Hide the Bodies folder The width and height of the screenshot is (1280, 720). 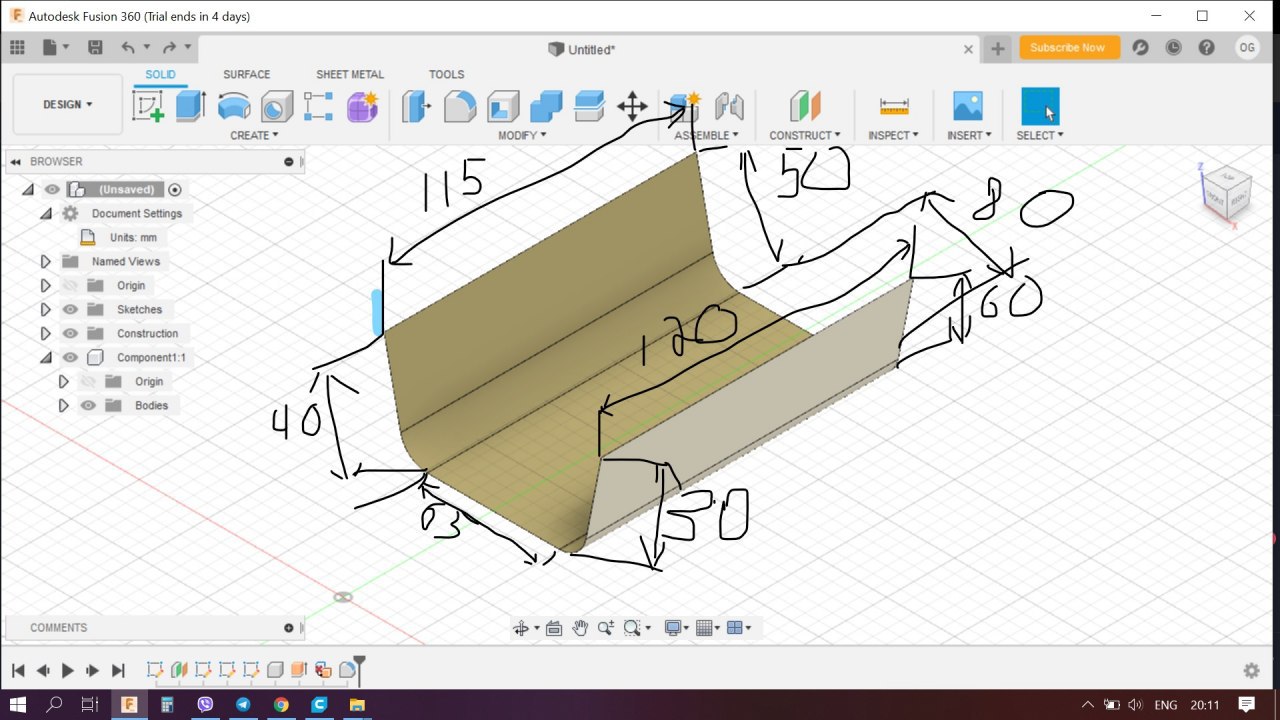point(88,405)
